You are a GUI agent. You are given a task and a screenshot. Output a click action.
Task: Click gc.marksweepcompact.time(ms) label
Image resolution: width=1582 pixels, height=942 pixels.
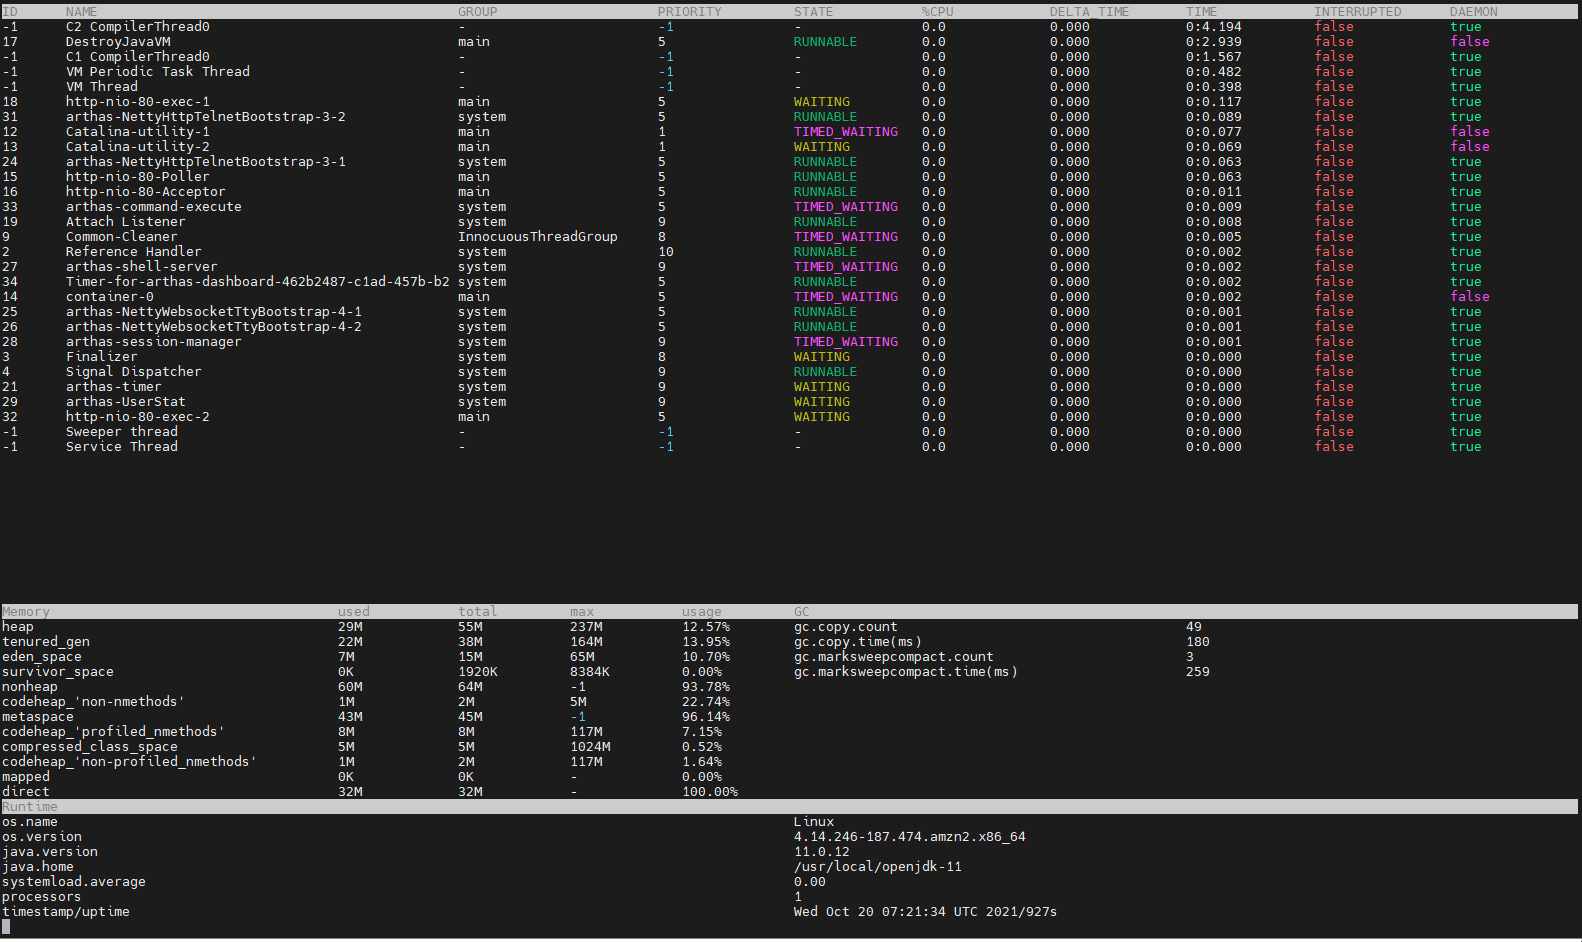coord(906,672)
